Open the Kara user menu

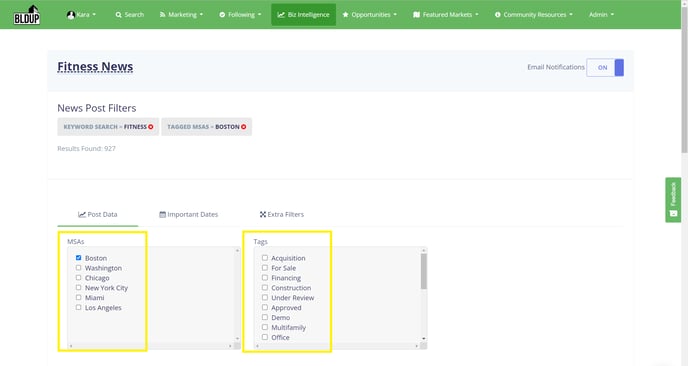[x=82, y=14]
